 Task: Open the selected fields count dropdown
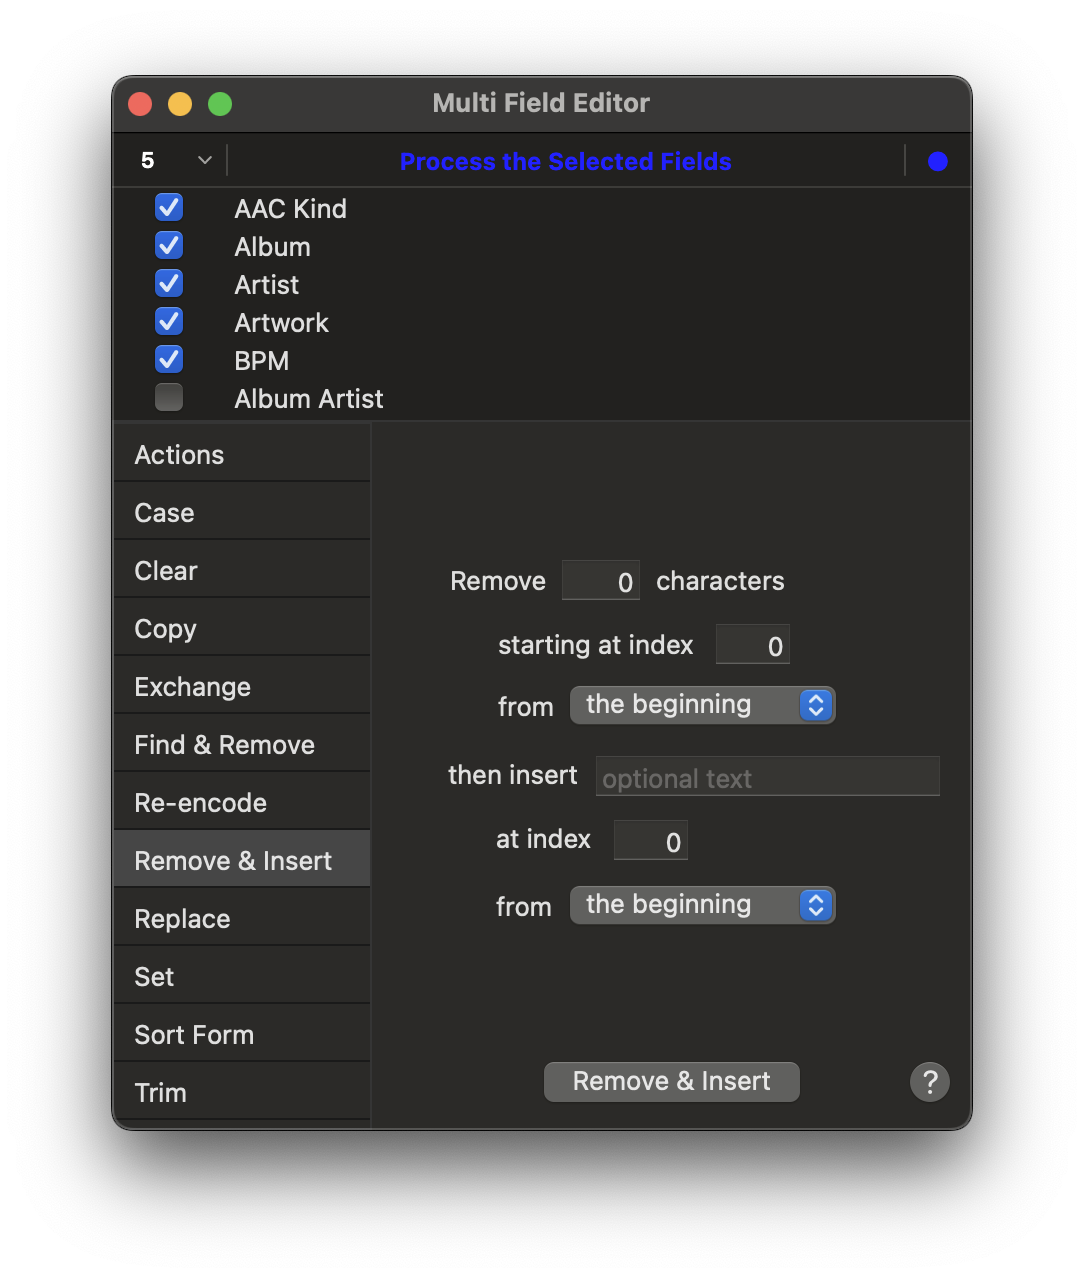click(x=176, y=161)
